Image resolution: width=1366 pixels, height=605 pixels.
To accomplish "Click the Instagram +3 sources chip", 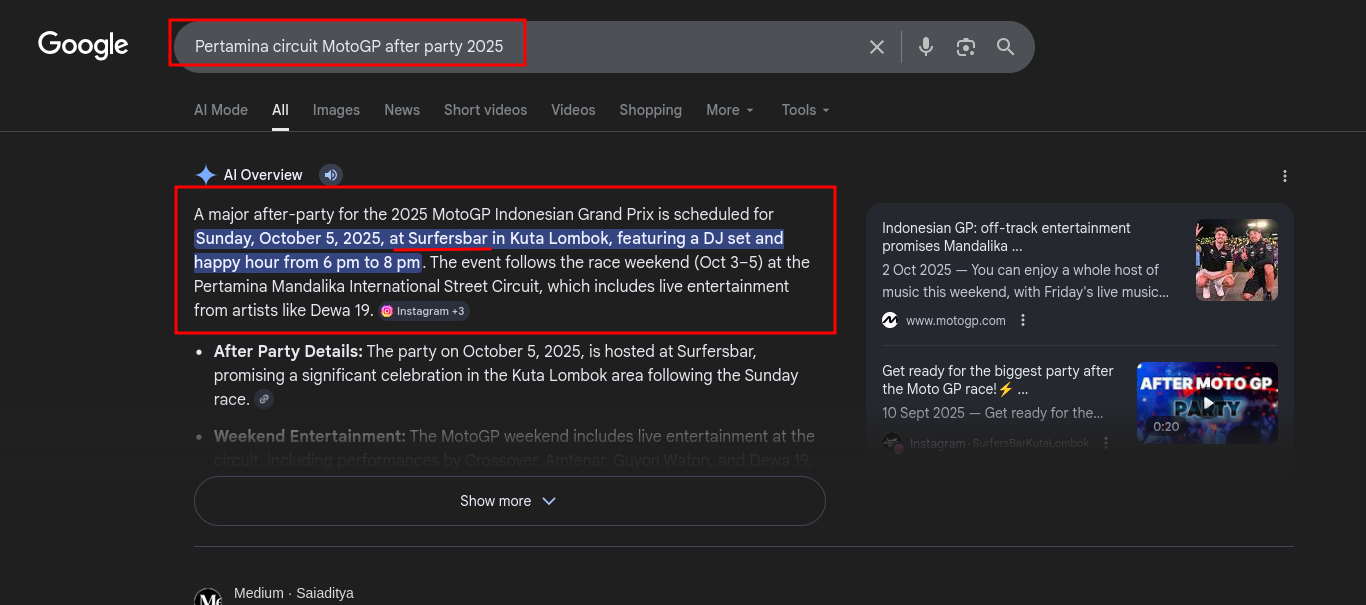I will [x=423, y=311].
